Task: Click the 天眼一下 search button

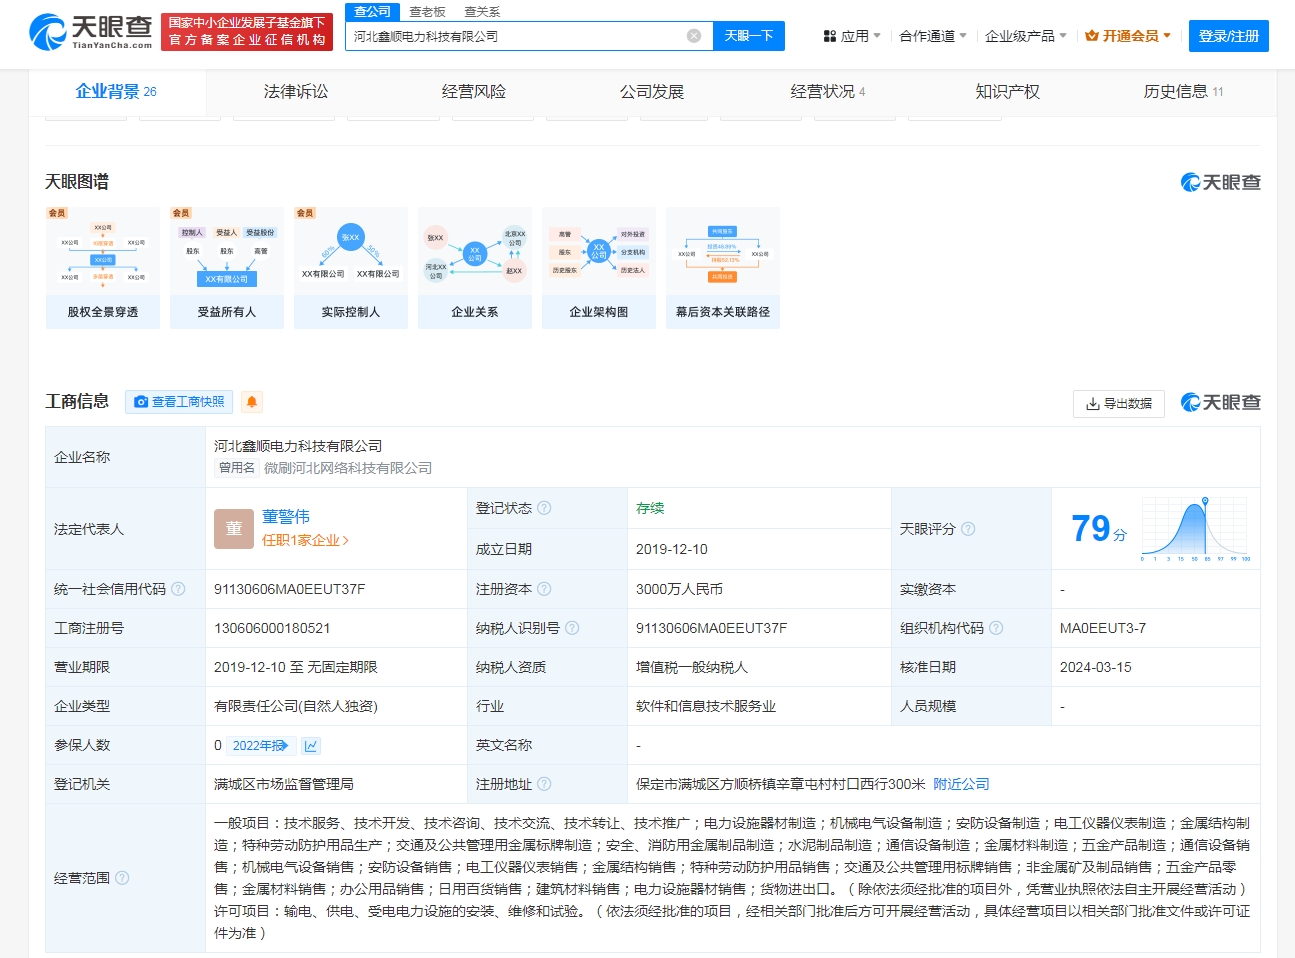Action: tap(749, 36)
